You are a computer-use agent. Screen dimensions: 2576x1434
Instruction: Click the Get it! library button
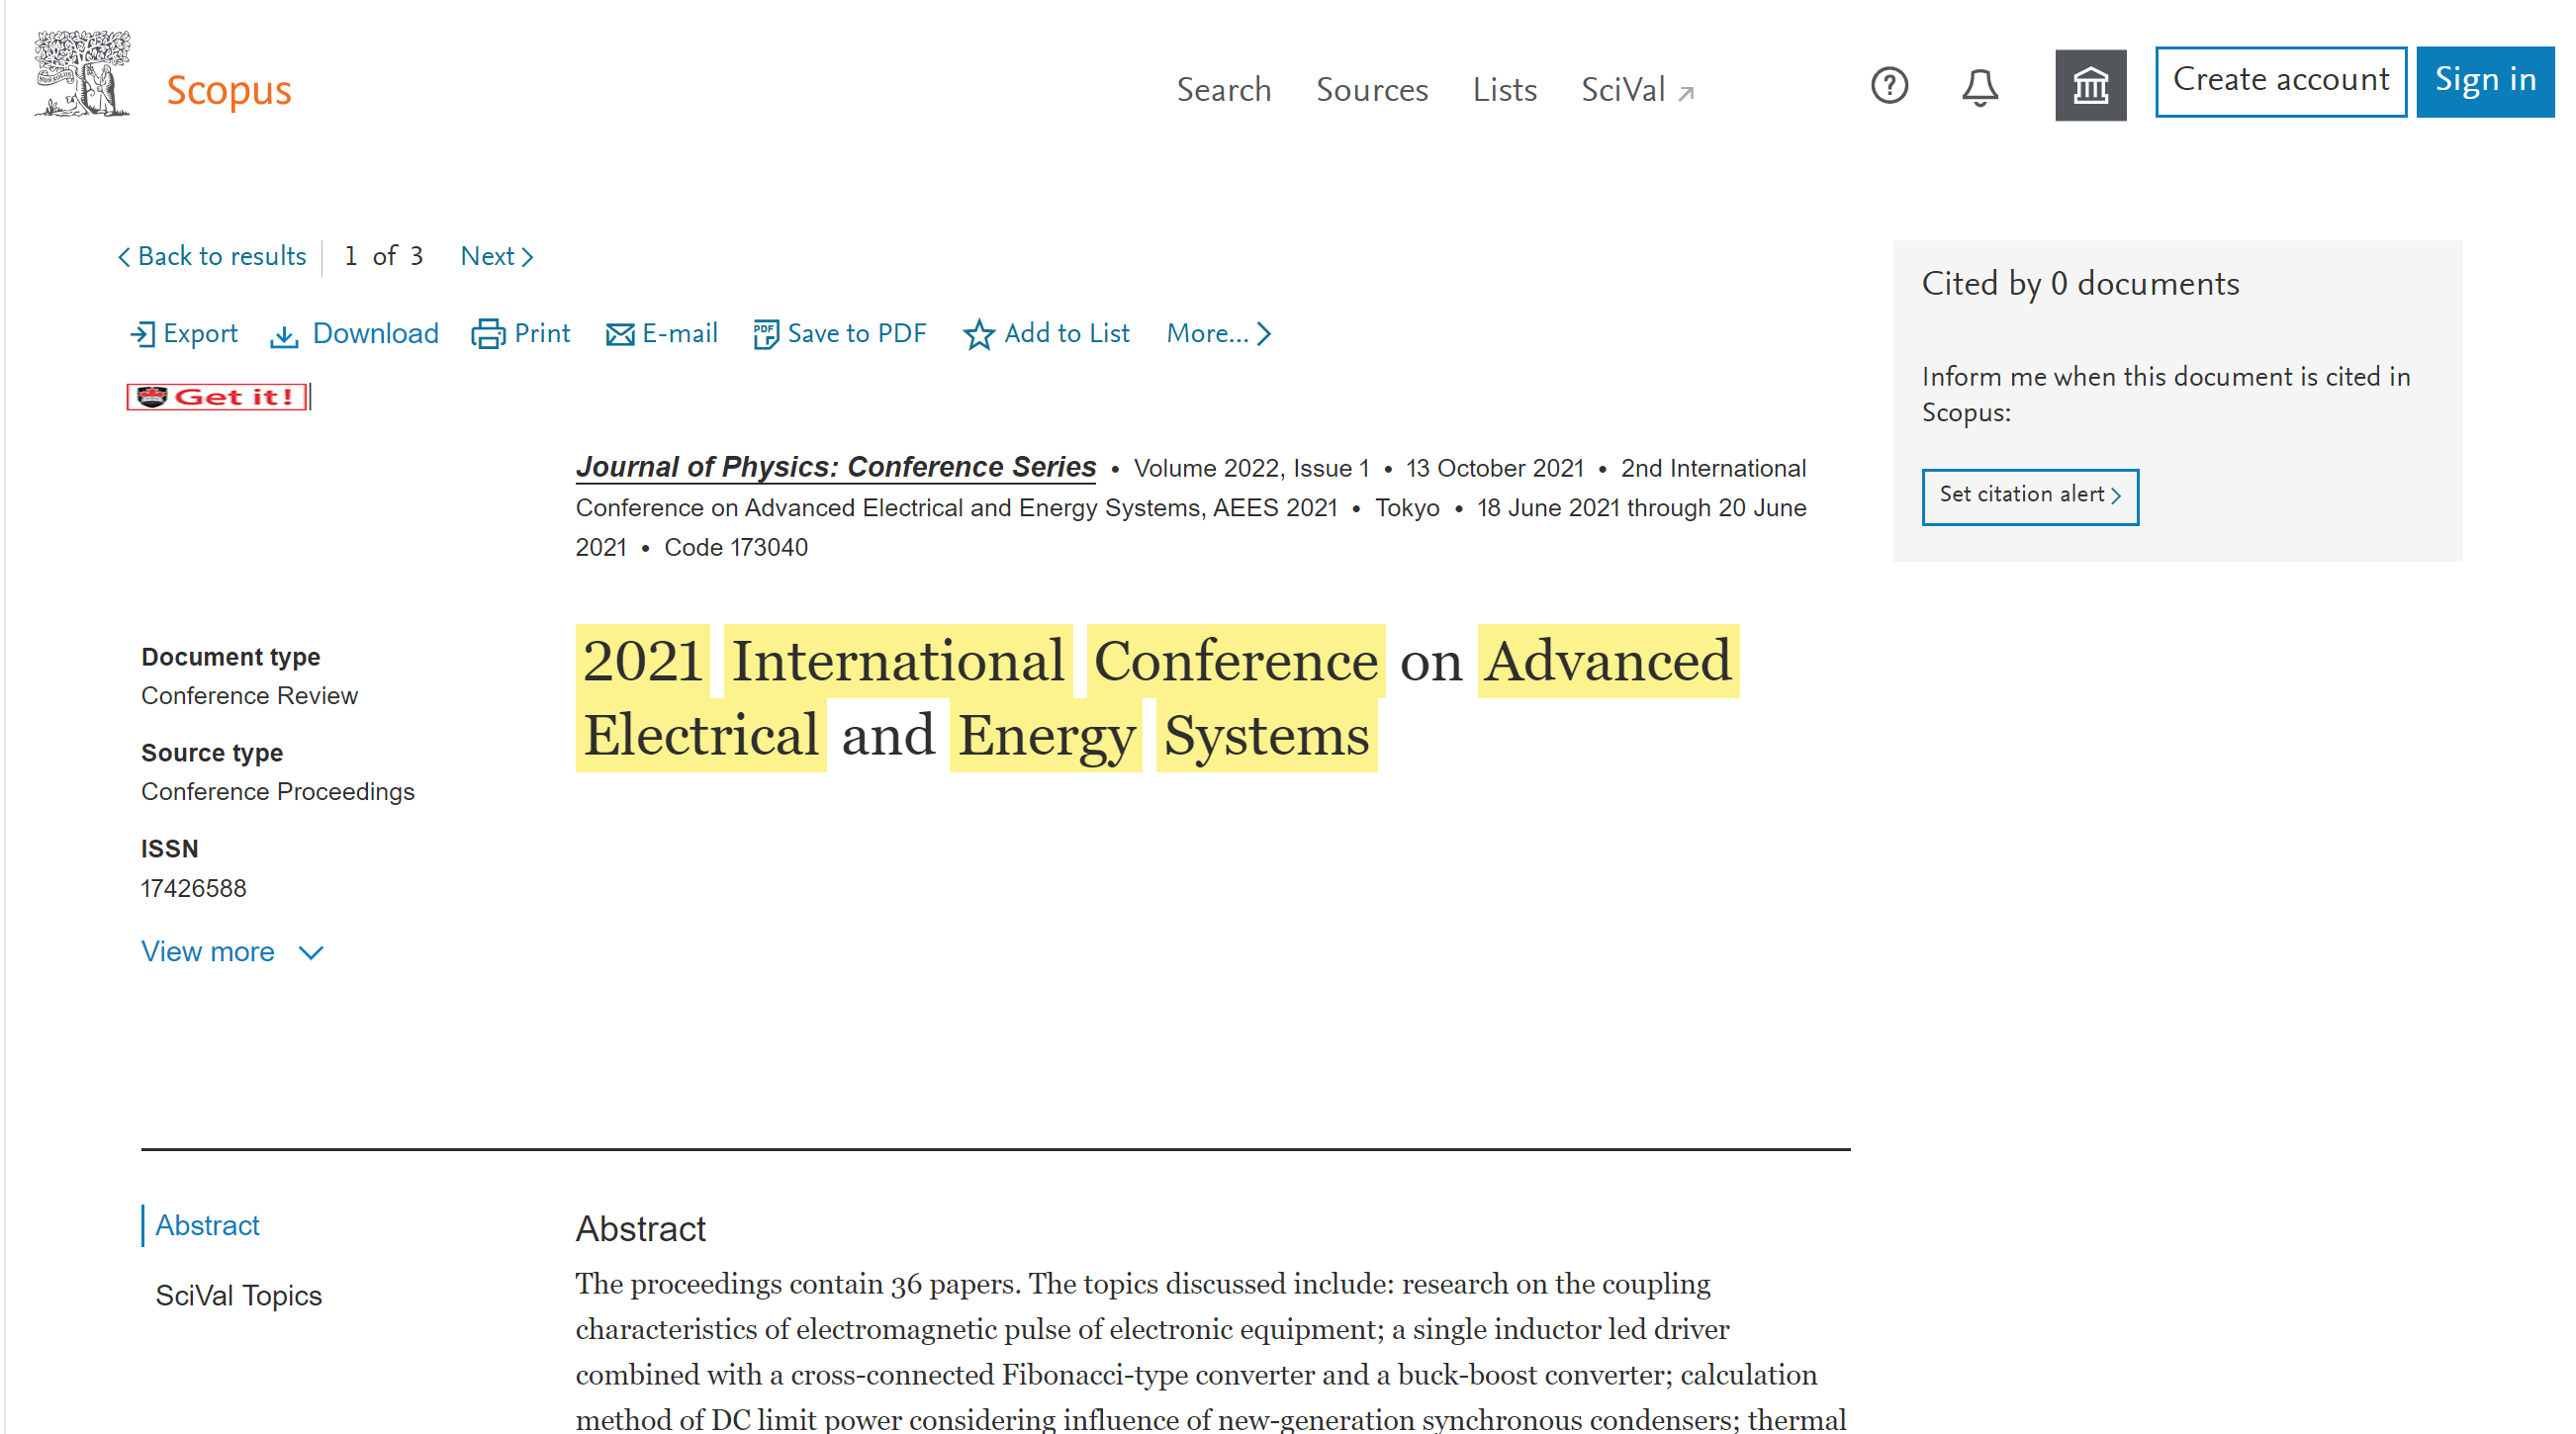tap(217, 397)
